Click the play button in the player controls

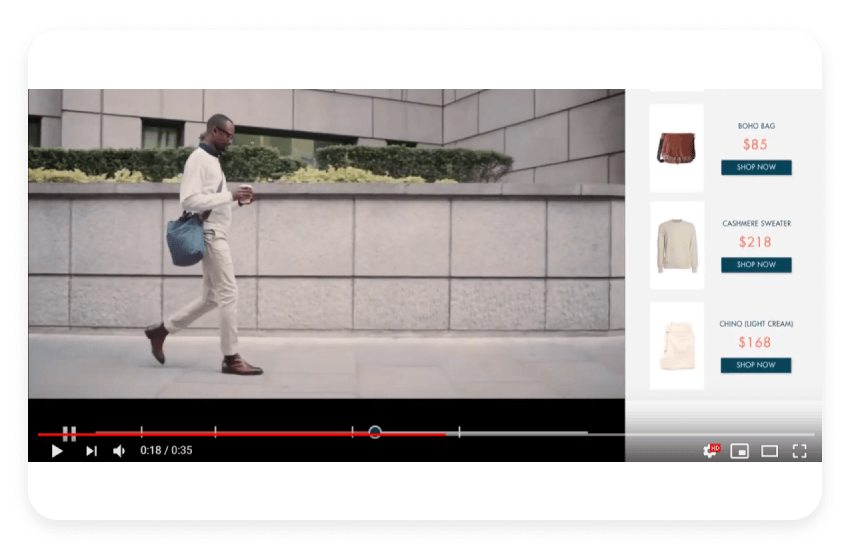pyautogui.click(x=57, y=451)
